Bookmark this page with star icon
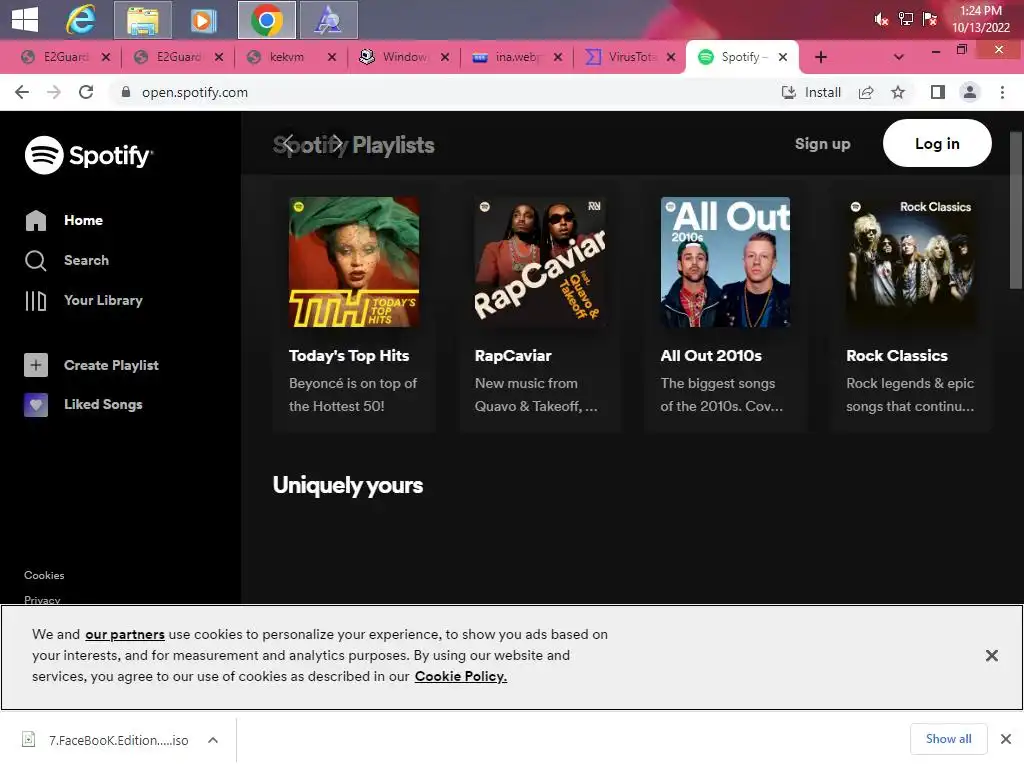The image size is (1024, 768). (898, 92)
